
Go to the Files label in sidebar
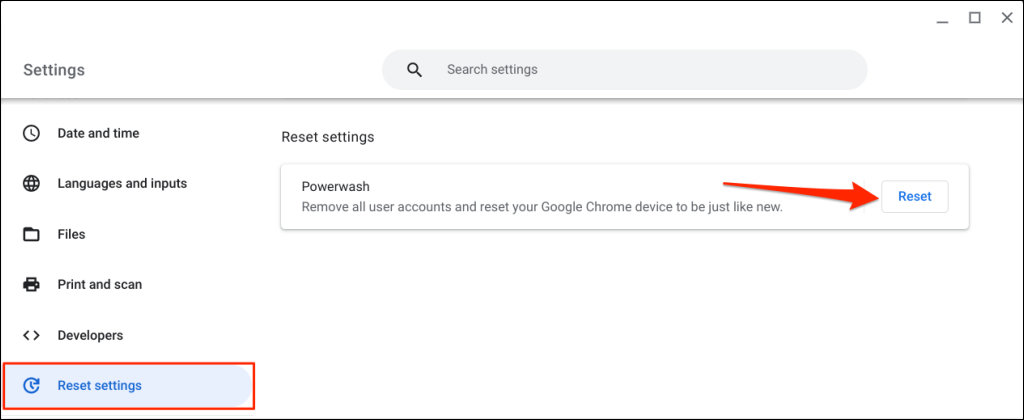click(x=71, y=235)
